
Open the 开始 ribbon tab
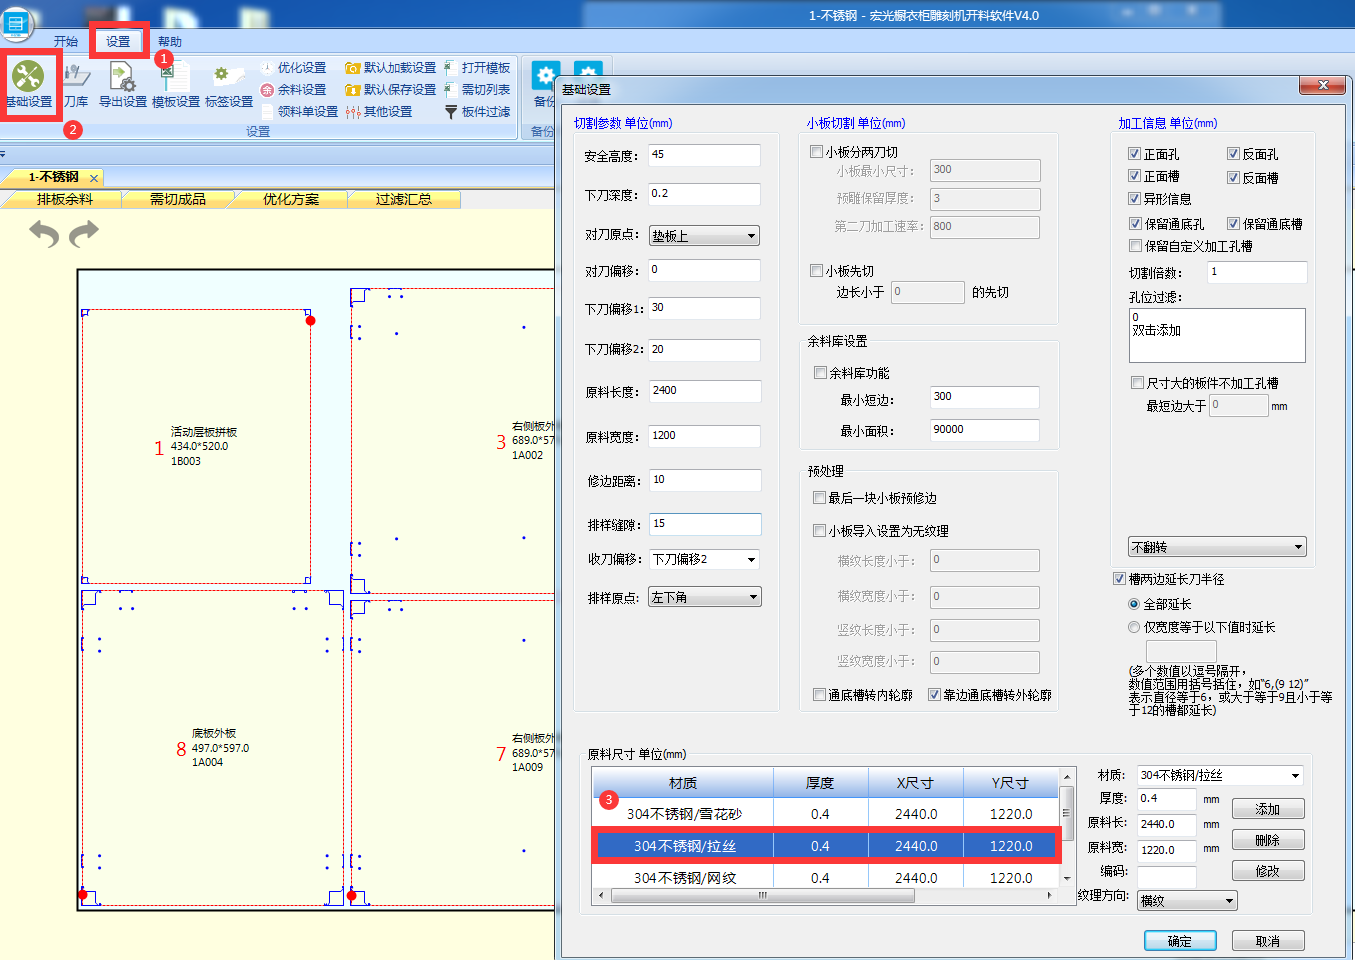tap(66, 42)
